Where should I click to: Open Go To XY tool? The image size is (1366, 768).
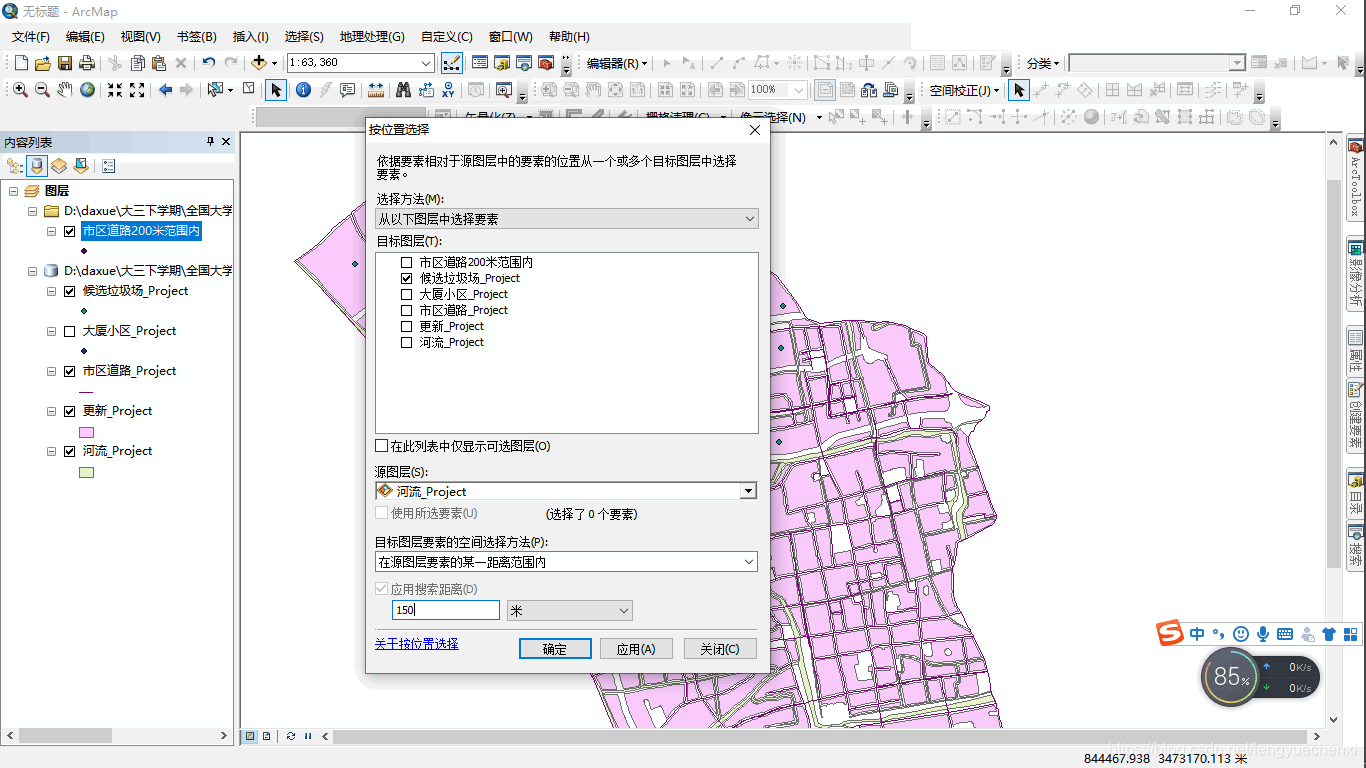tap(448, 90)
